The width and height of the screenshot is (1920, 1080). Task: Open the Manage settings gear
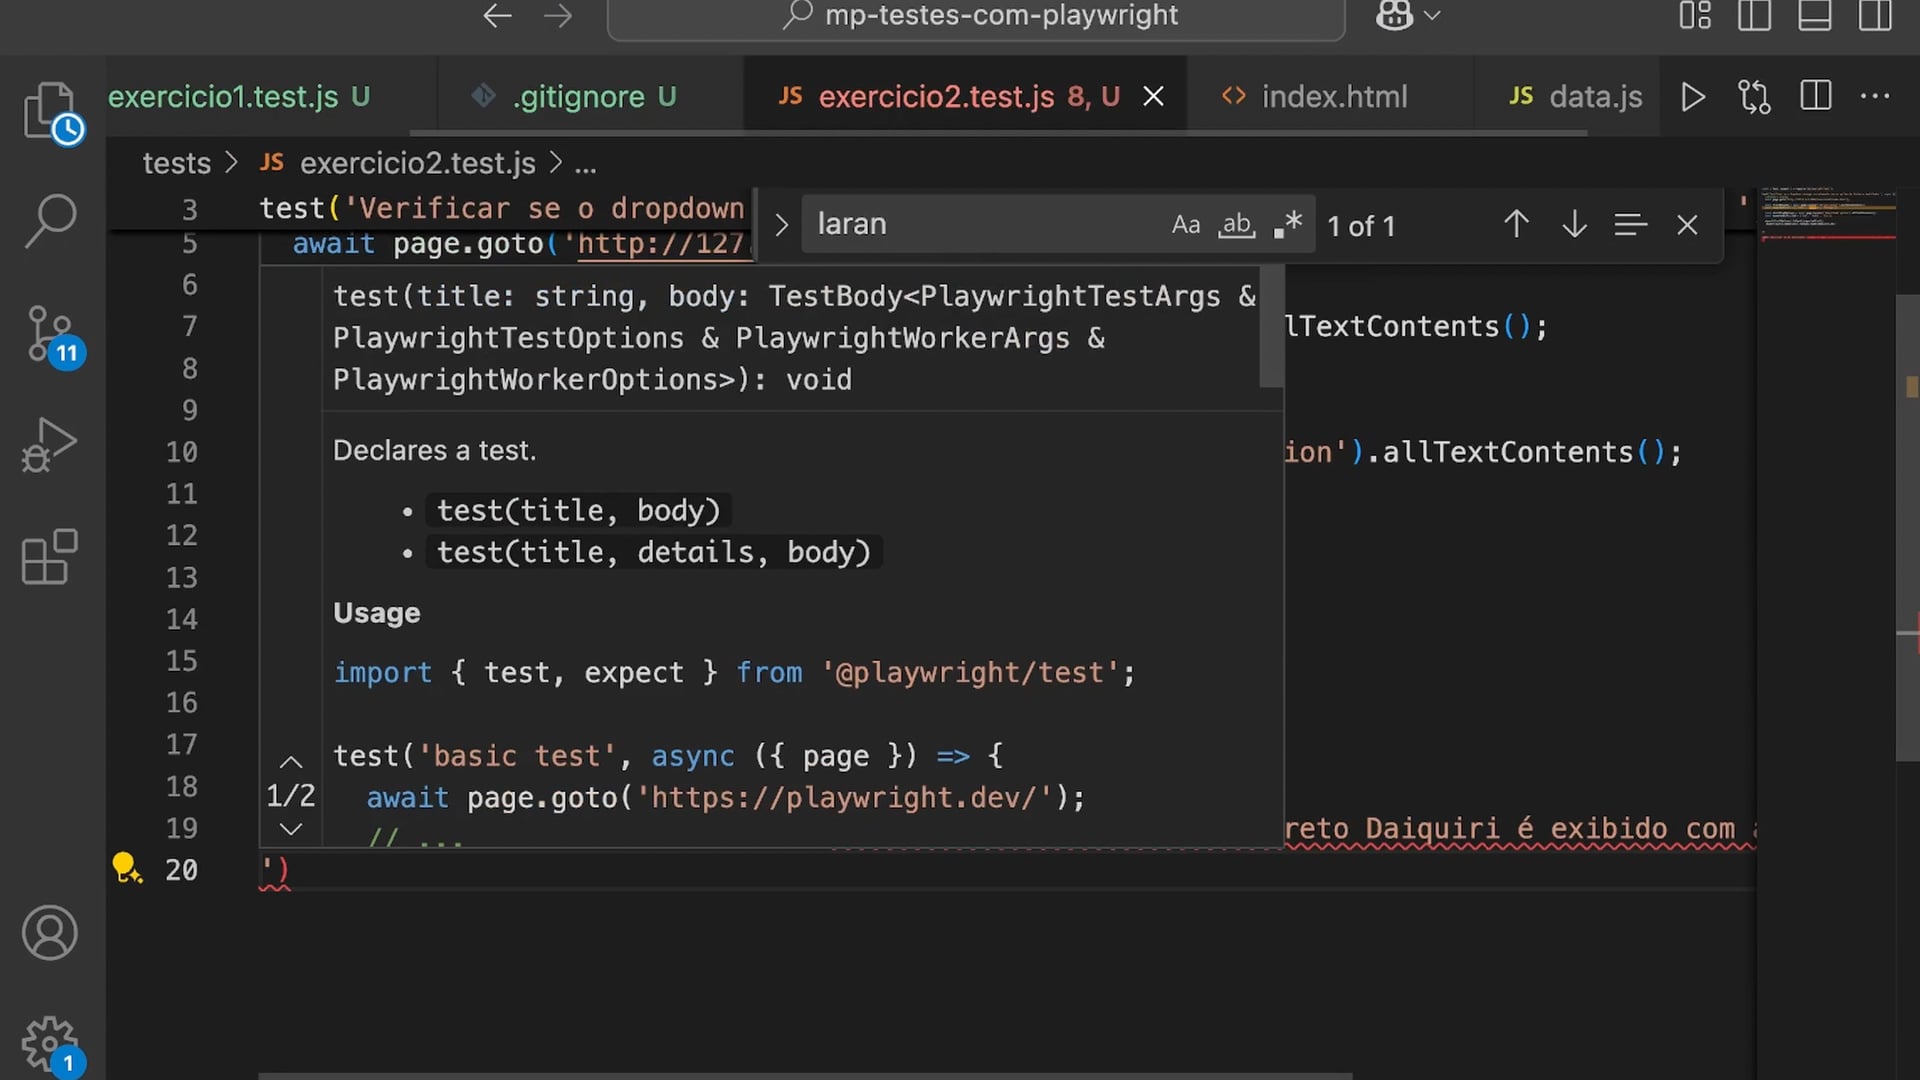click(x=48, y=1043)
